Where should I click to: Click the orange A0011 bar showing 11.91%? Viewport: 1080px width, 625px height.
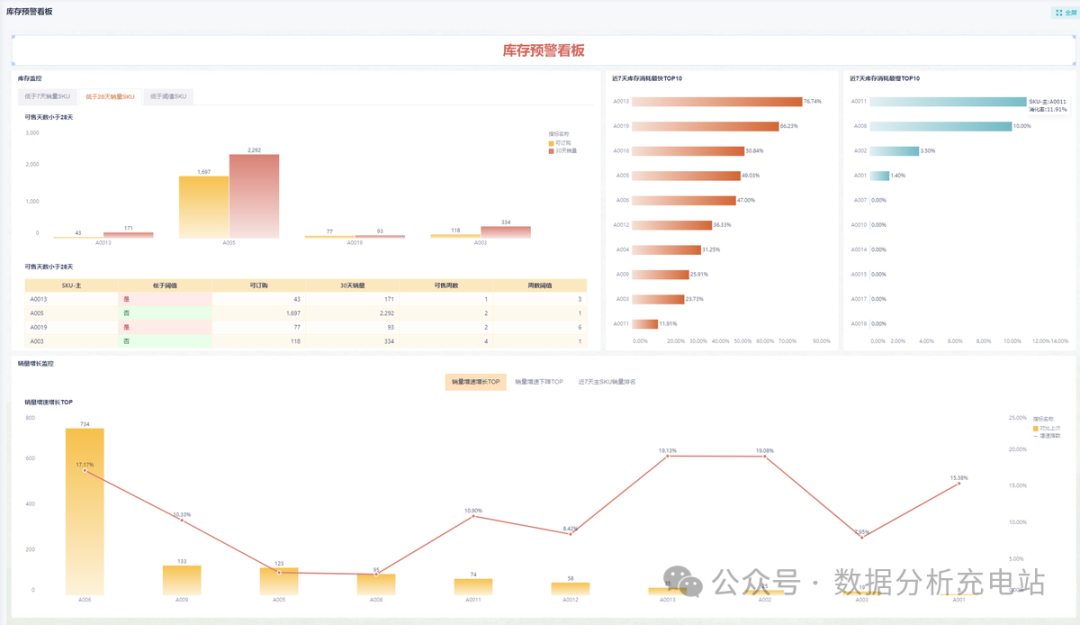point(645,324)
